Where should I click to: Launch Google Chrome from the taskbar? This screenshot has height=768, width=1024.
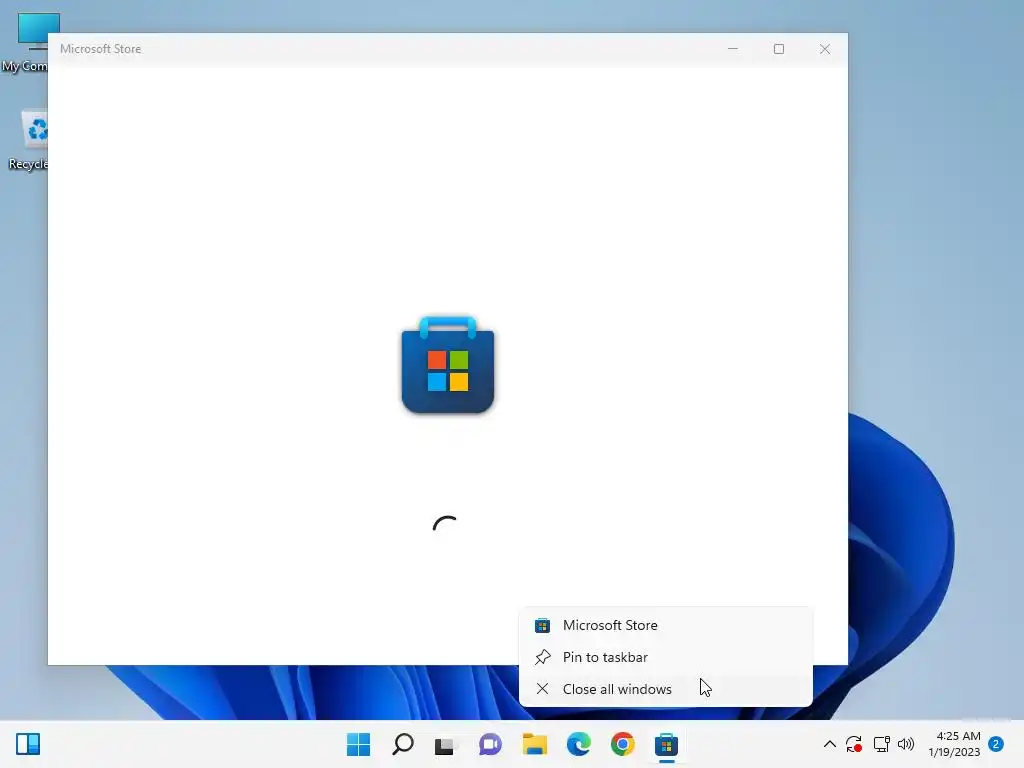[x=622, y=744]
